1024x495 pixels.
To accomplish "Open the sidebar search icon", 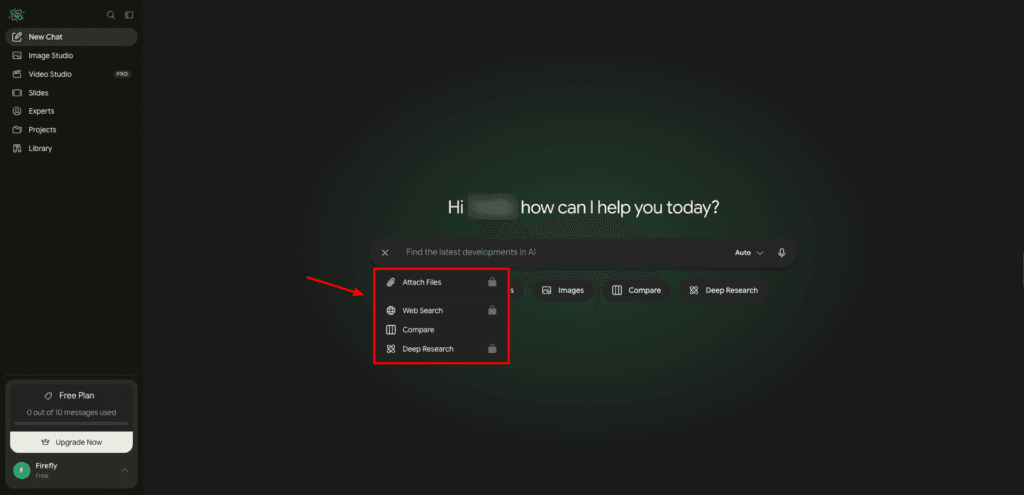I will pos(111,15).
